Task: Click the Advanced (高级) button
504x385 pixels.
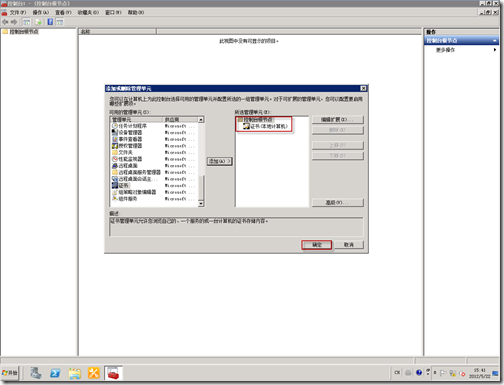Action: (x=338, y=202)
